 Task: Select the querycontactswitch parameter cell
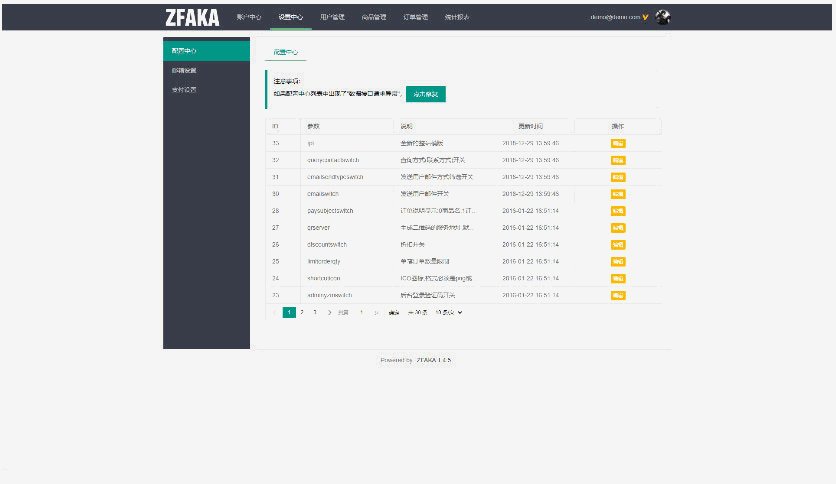pyautogui.click(x=347, y=160)
